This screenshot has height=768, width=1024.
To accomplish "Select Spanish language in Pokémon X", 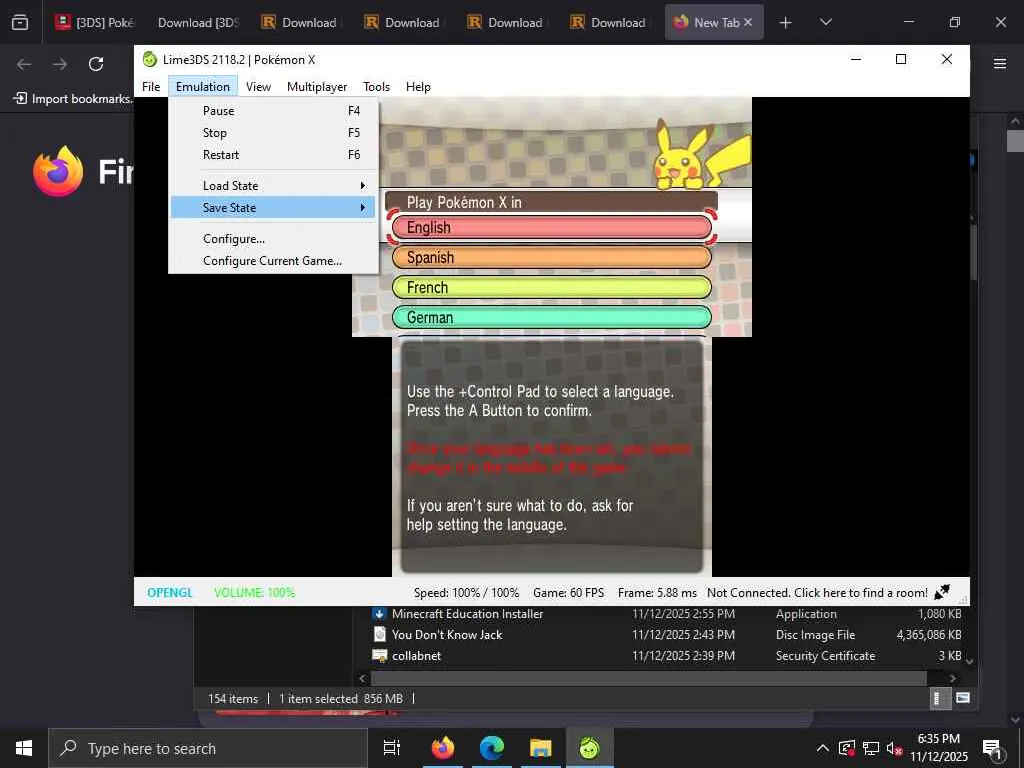I will pyautogui.click(x=551, y=257).
